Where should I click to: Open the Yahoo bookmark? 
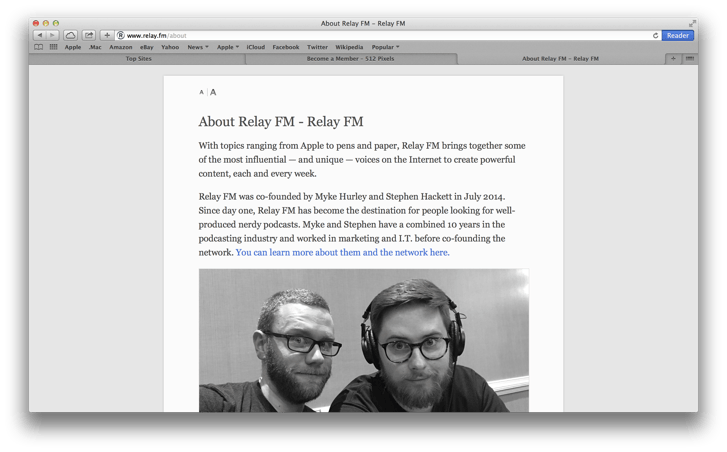170,47
